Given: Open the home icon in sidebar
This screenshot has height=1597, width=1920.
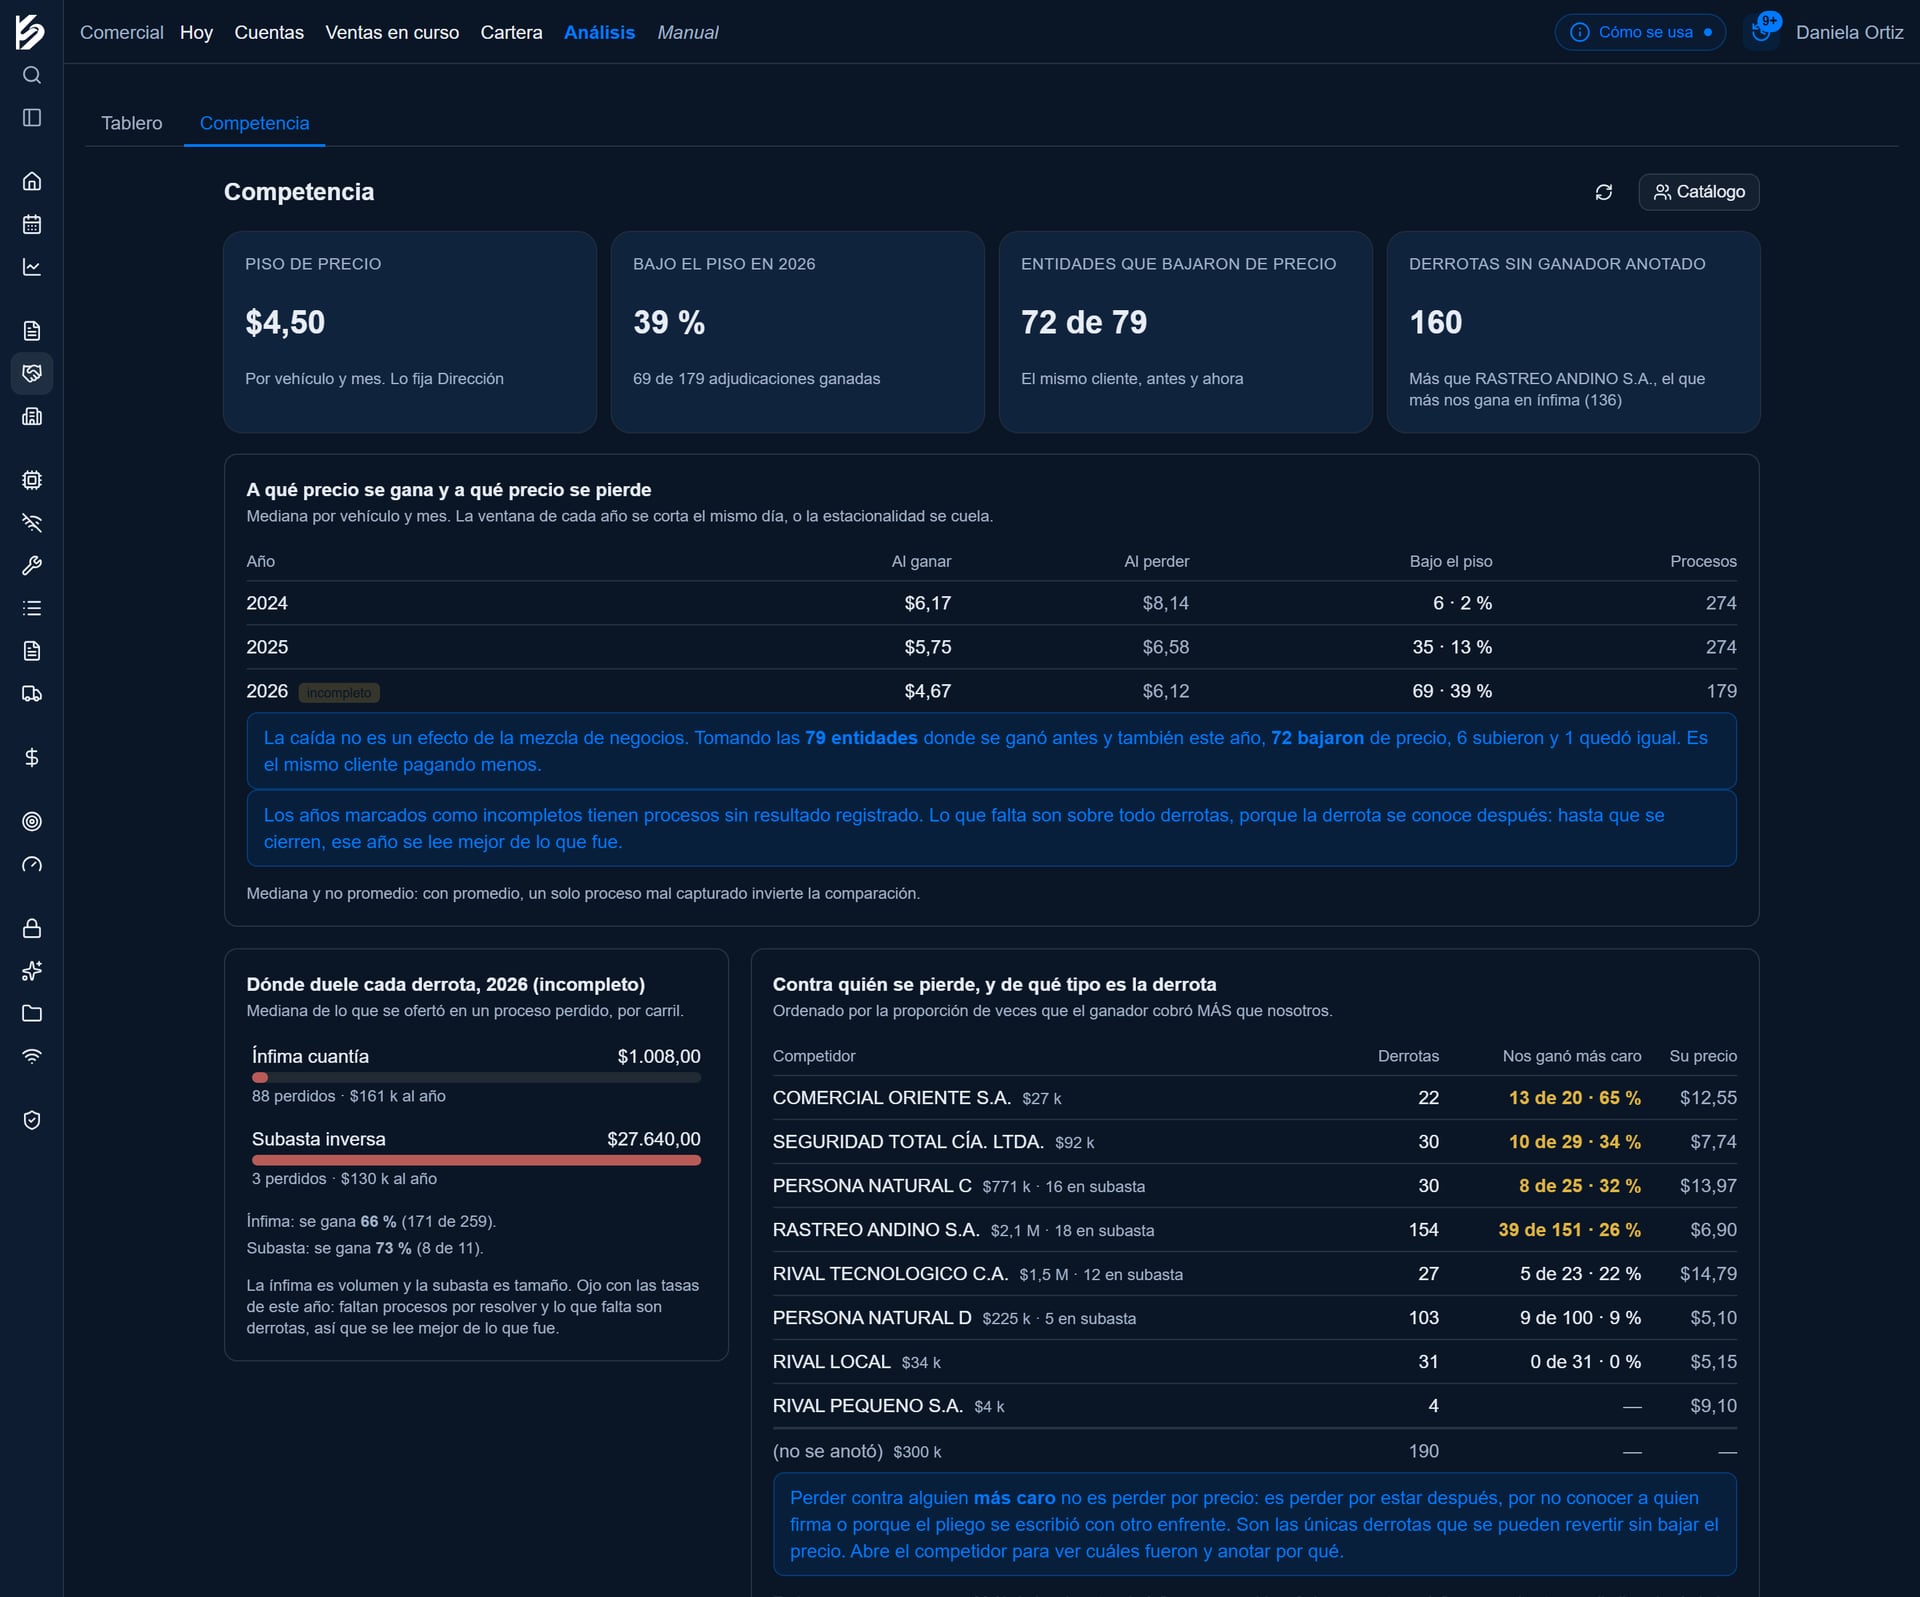Looking at the screenshot, I should pyautogui.click(x=32, y=181).
